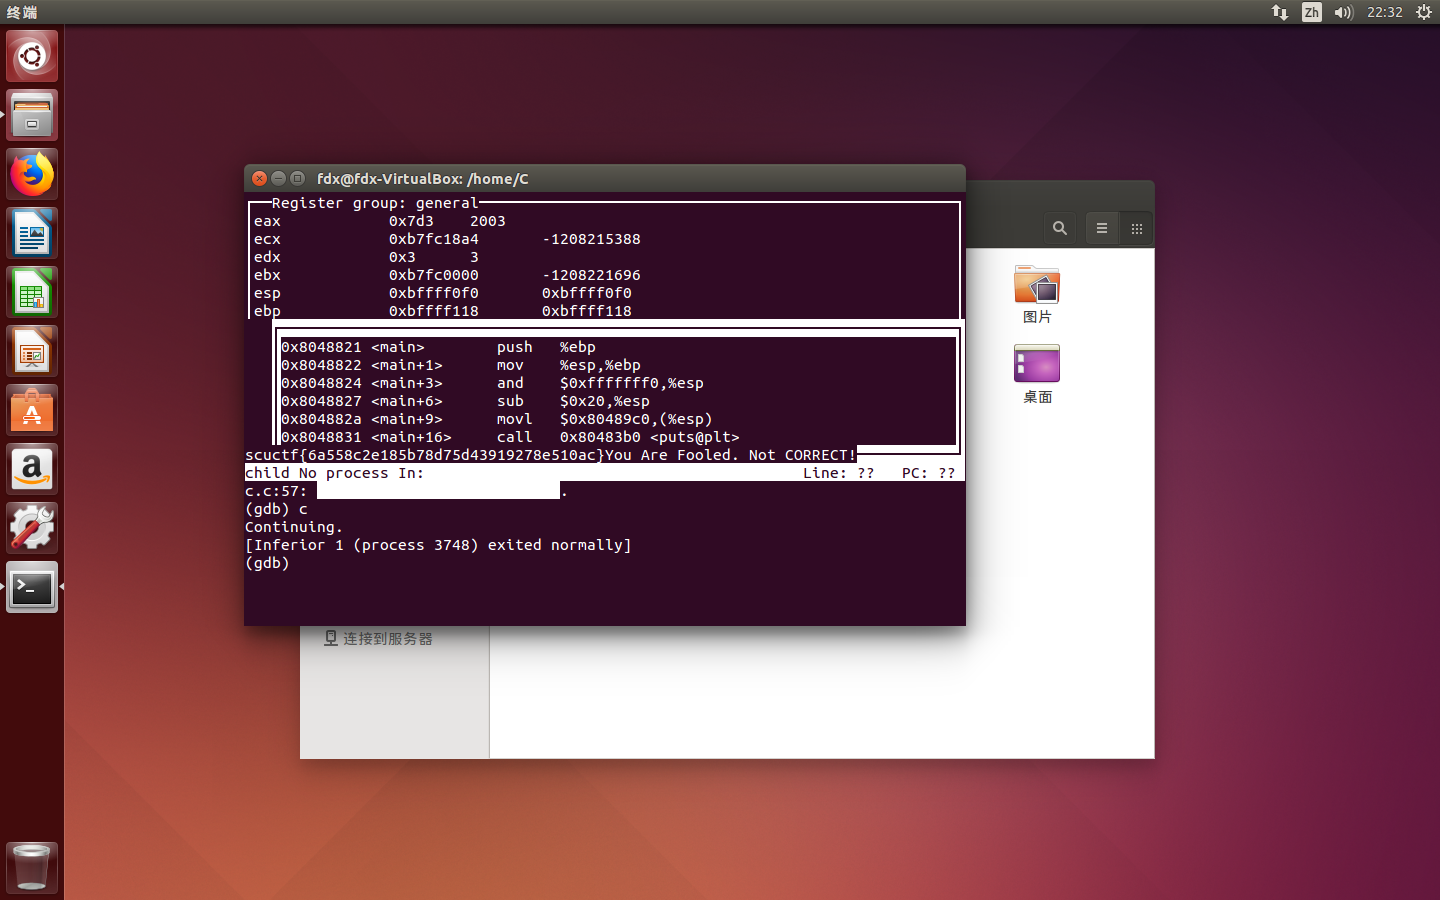Click the movl $0x80489c0,(%esp) instruction line

click(497, 419)
